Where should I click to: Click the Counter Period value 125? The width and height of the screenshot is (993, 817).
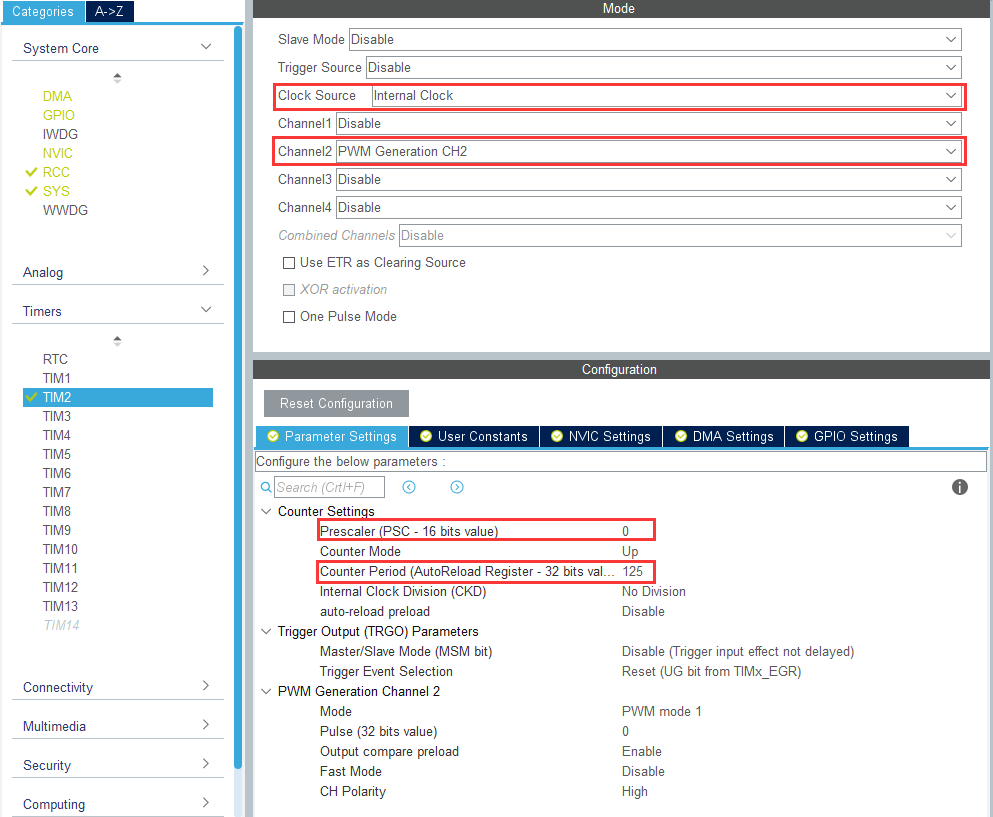tap(632, 571)
